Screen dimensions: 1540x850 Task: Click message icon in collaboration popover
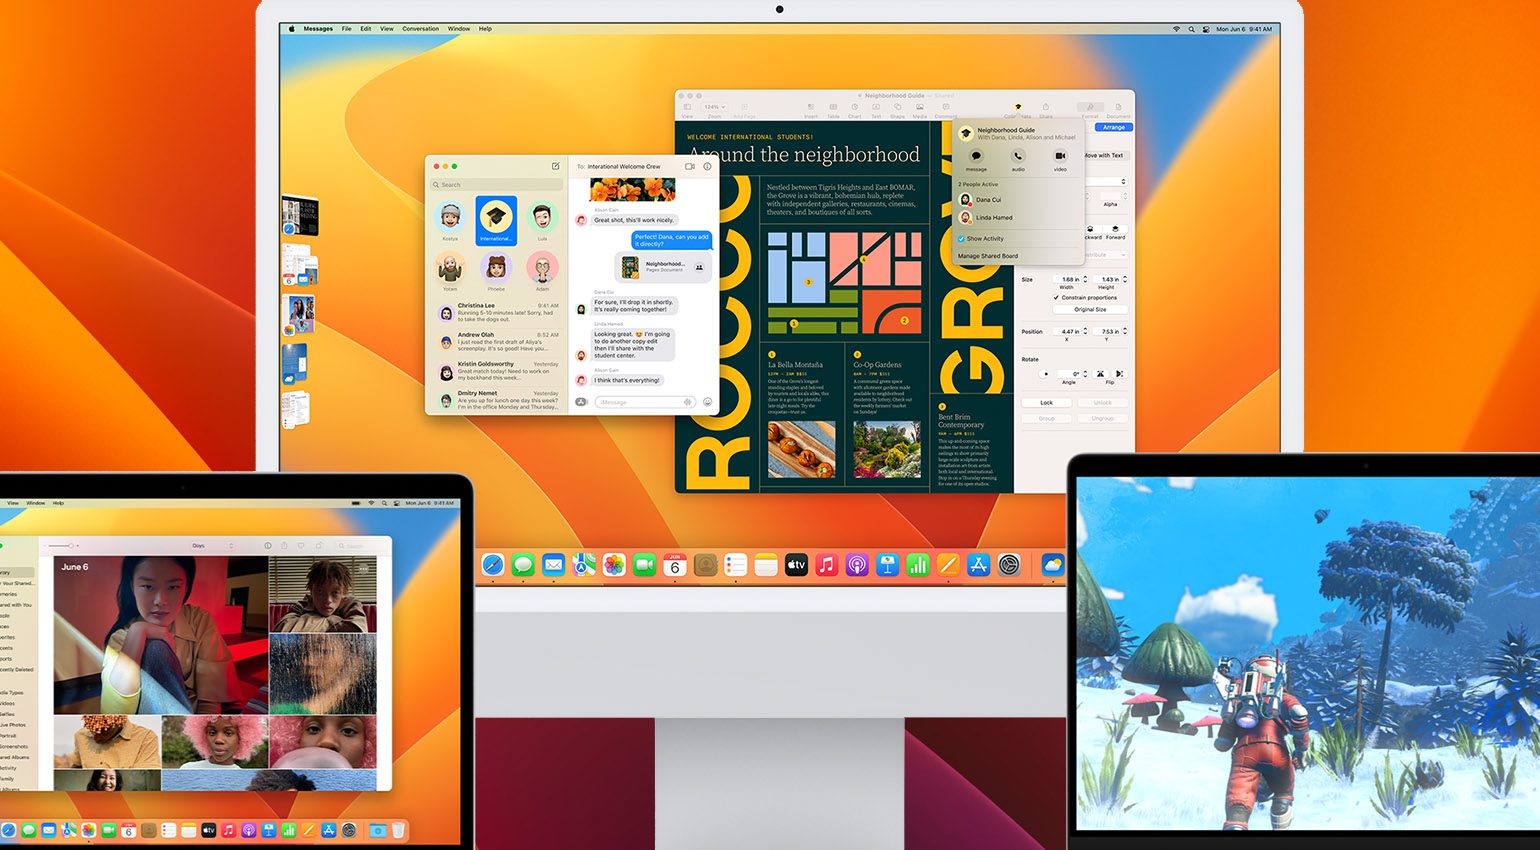point(976,156)
